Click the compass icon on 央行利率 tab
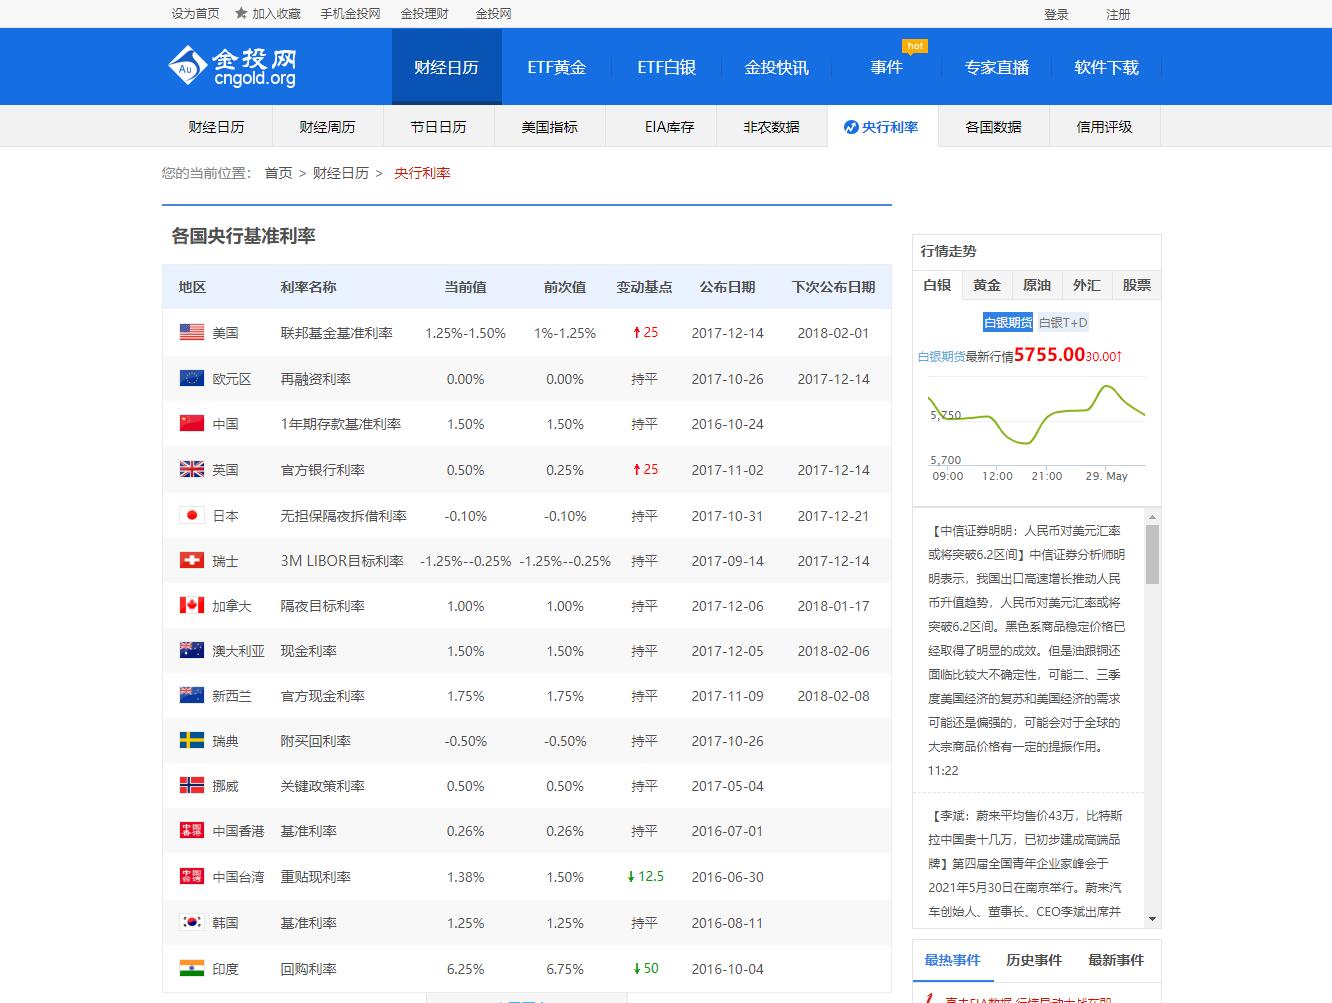Screen dimensions: 1332x1003 [x=849, y=126]
